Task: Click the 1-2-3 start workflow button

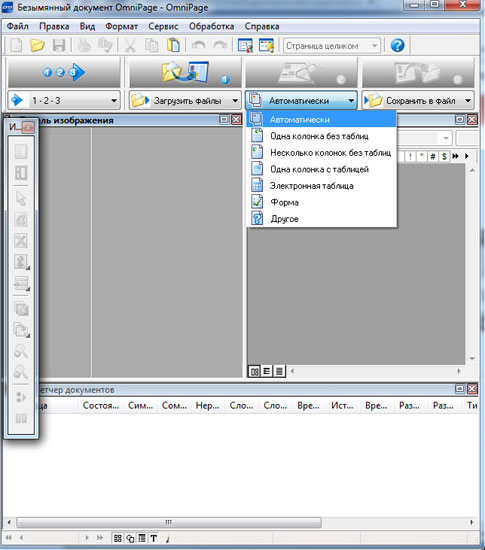Action: coord(64,73)
